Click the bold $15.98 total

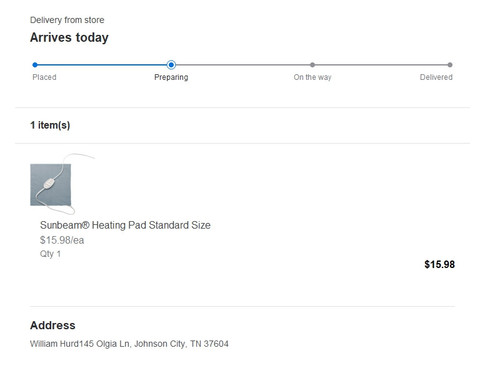coord(440,264)
